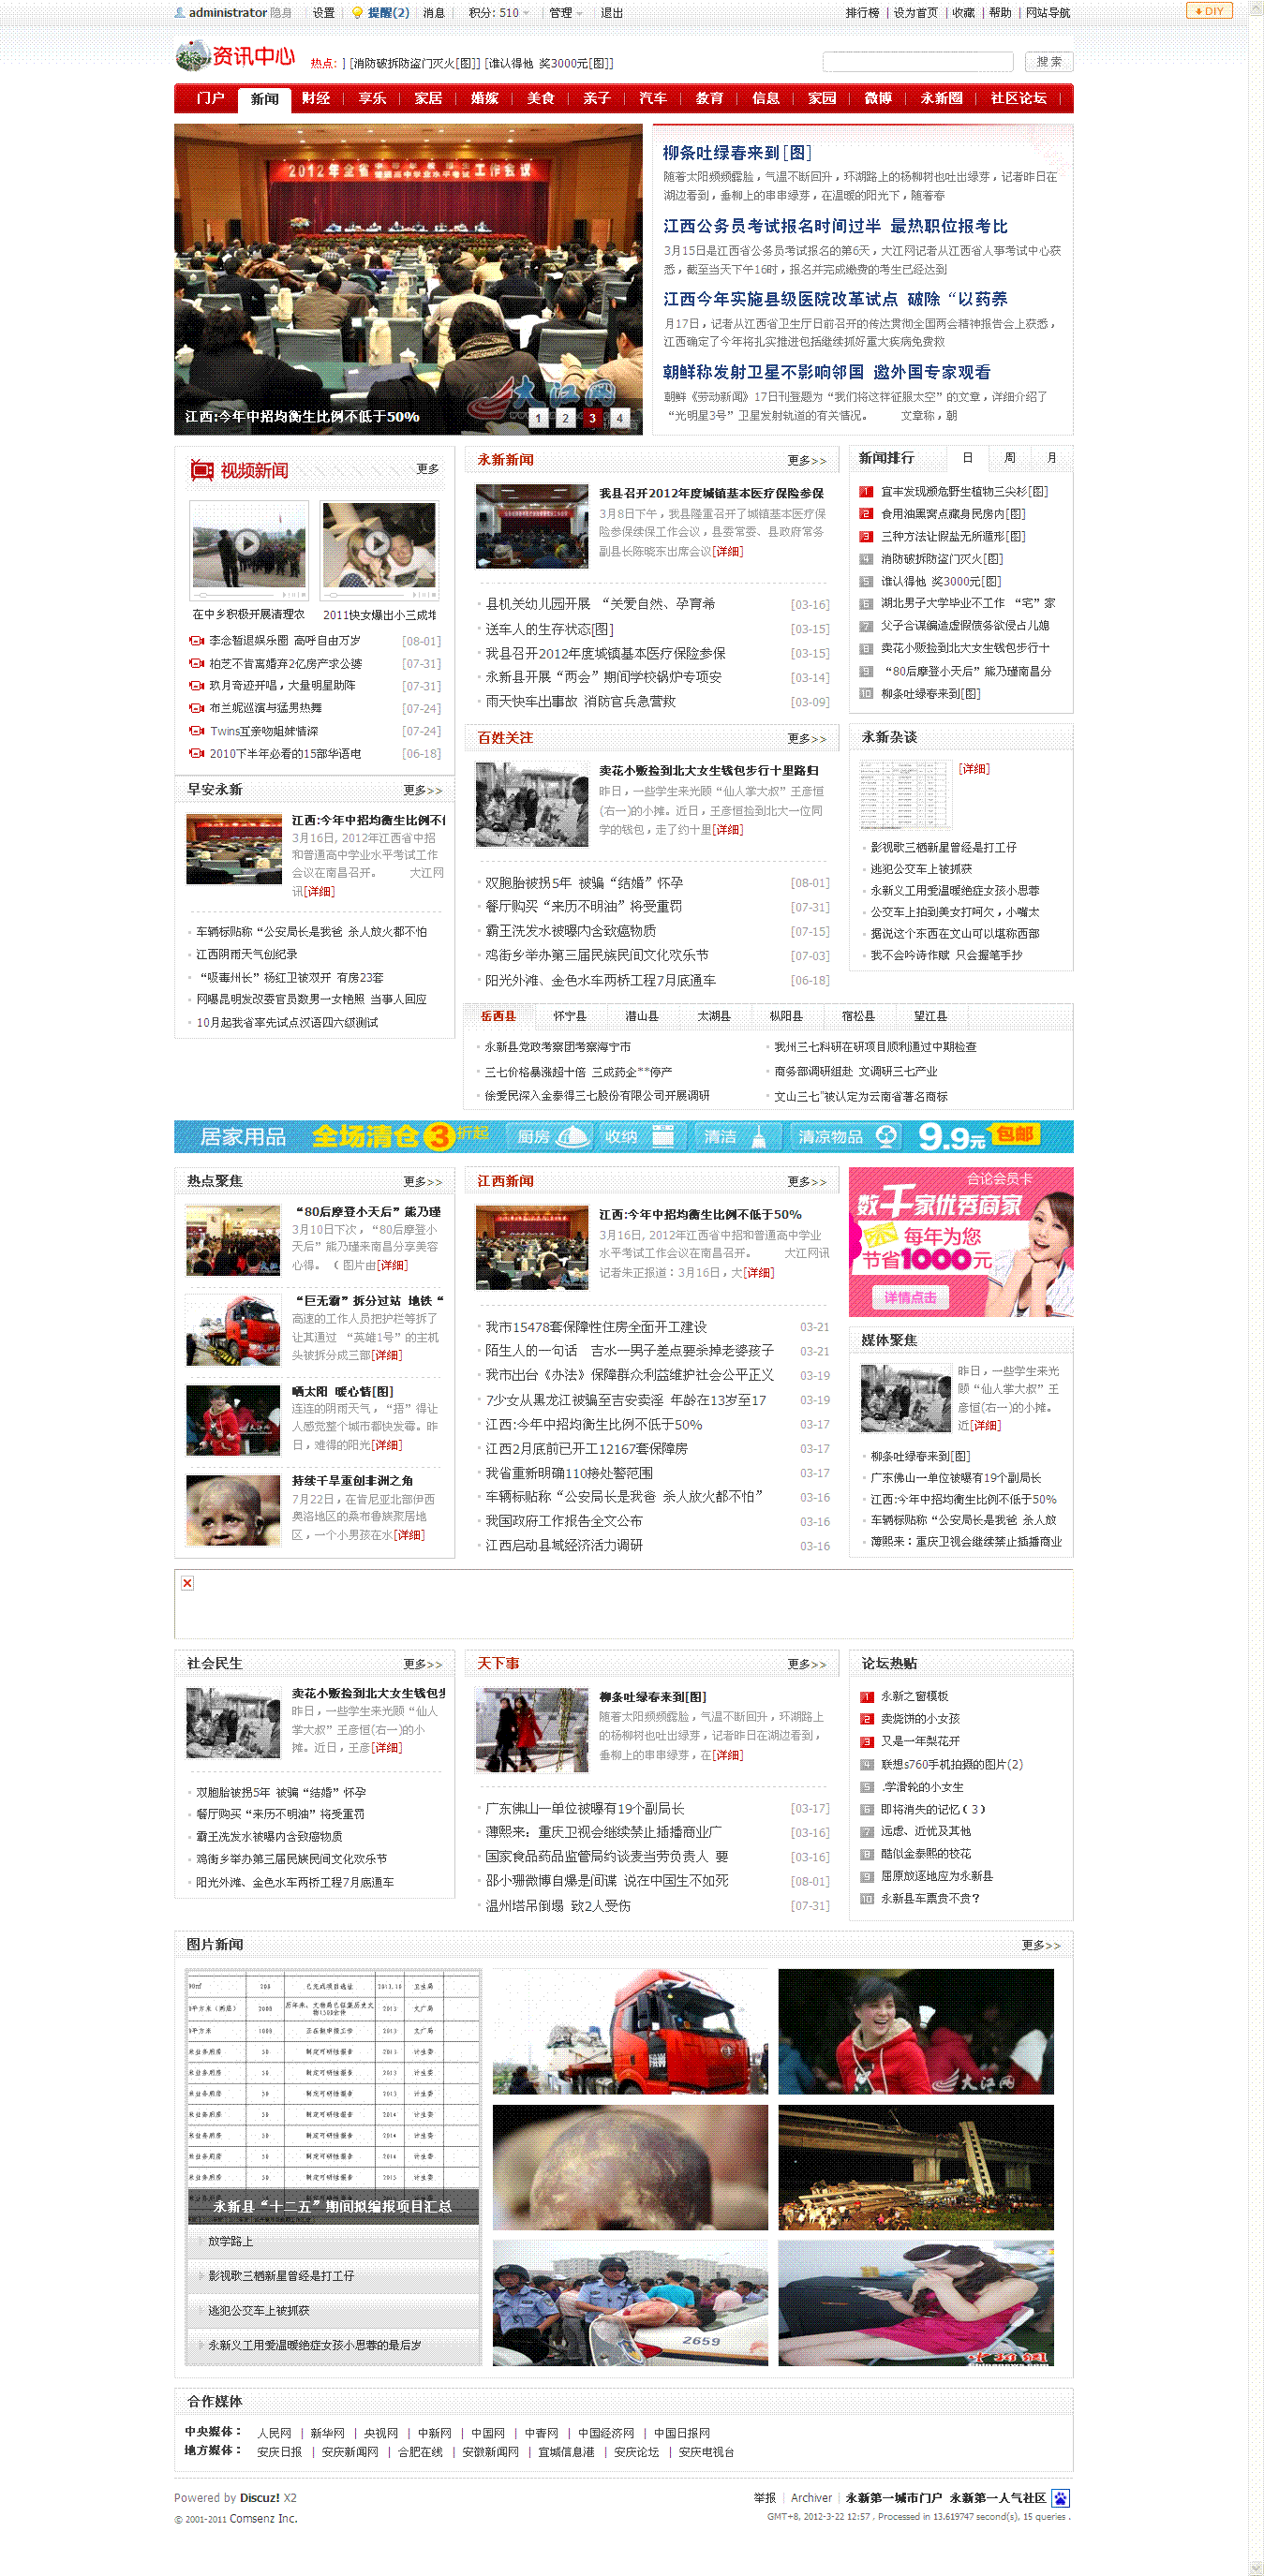This screenshot has height=2576, width=1264.
Task: Jump to slide 1 of the slideshow
Action: [x=538, y=418]
